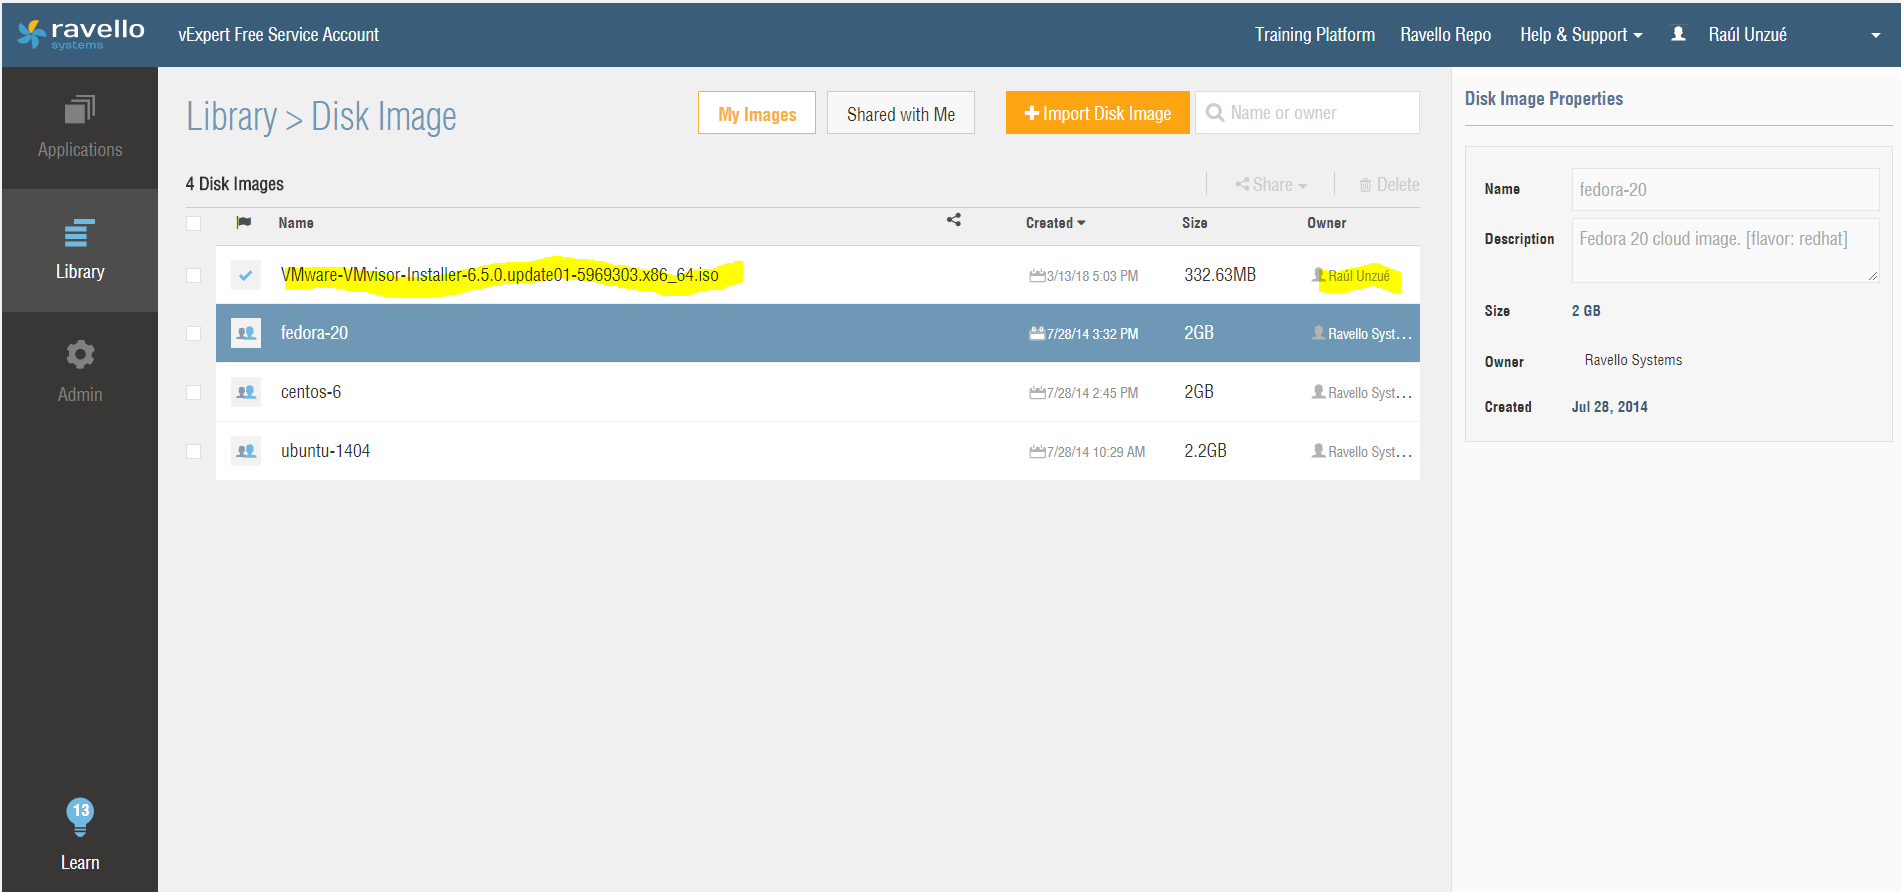Image resolution: width=1901 pixels, height=892 pixels.
Task: Click the flag column header icon
Action: point(243,222)
